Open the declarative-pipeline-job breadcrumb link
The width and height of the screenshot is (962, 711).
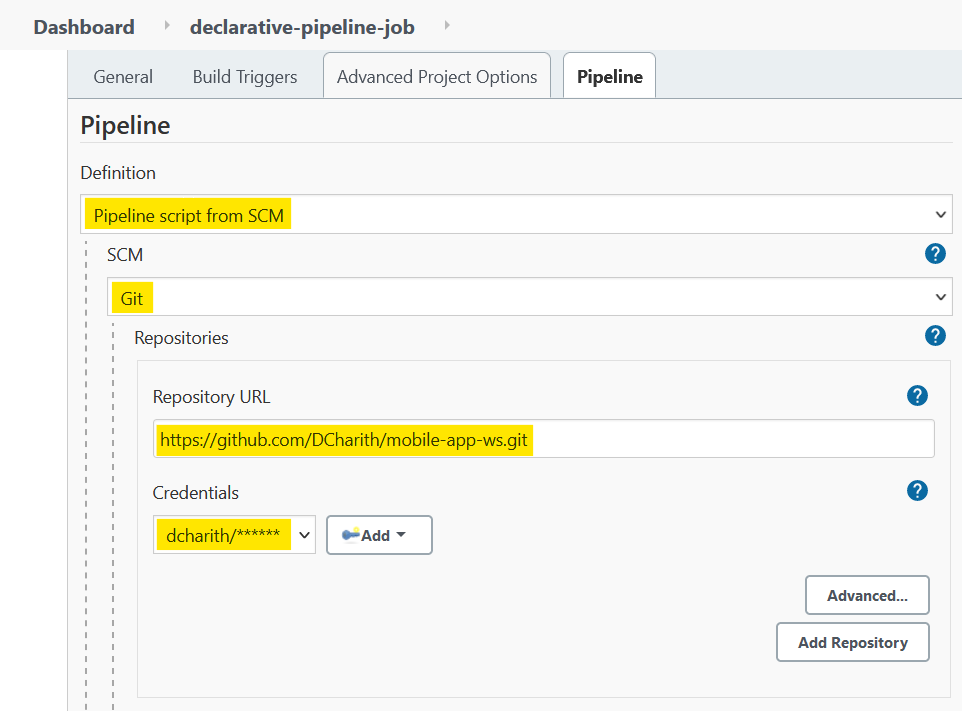point(302,27)
